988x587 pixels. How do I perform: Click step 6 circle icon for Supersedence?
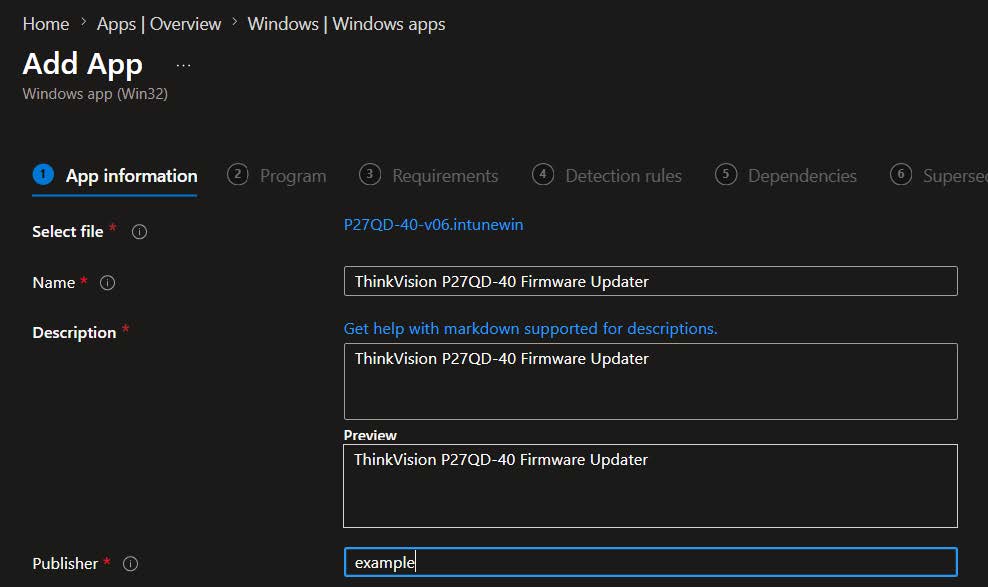point(901,174)
